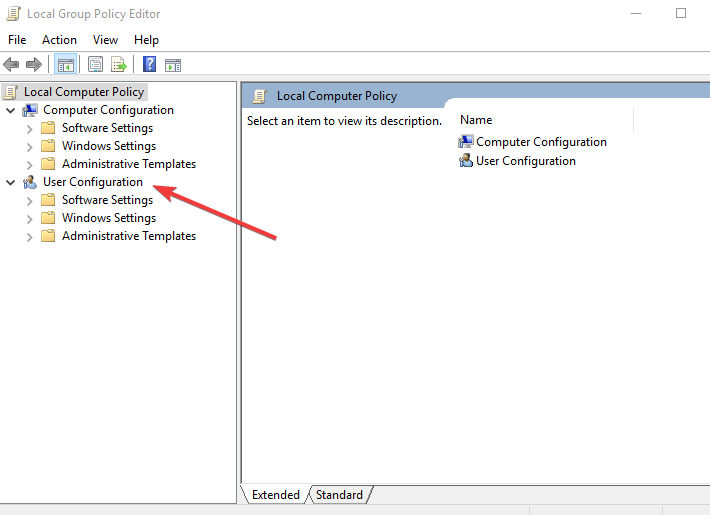Click the Local Group Policy Editor title bar icon
The height and width of the screenshot is (515, 710).
(x=13, y=14)
